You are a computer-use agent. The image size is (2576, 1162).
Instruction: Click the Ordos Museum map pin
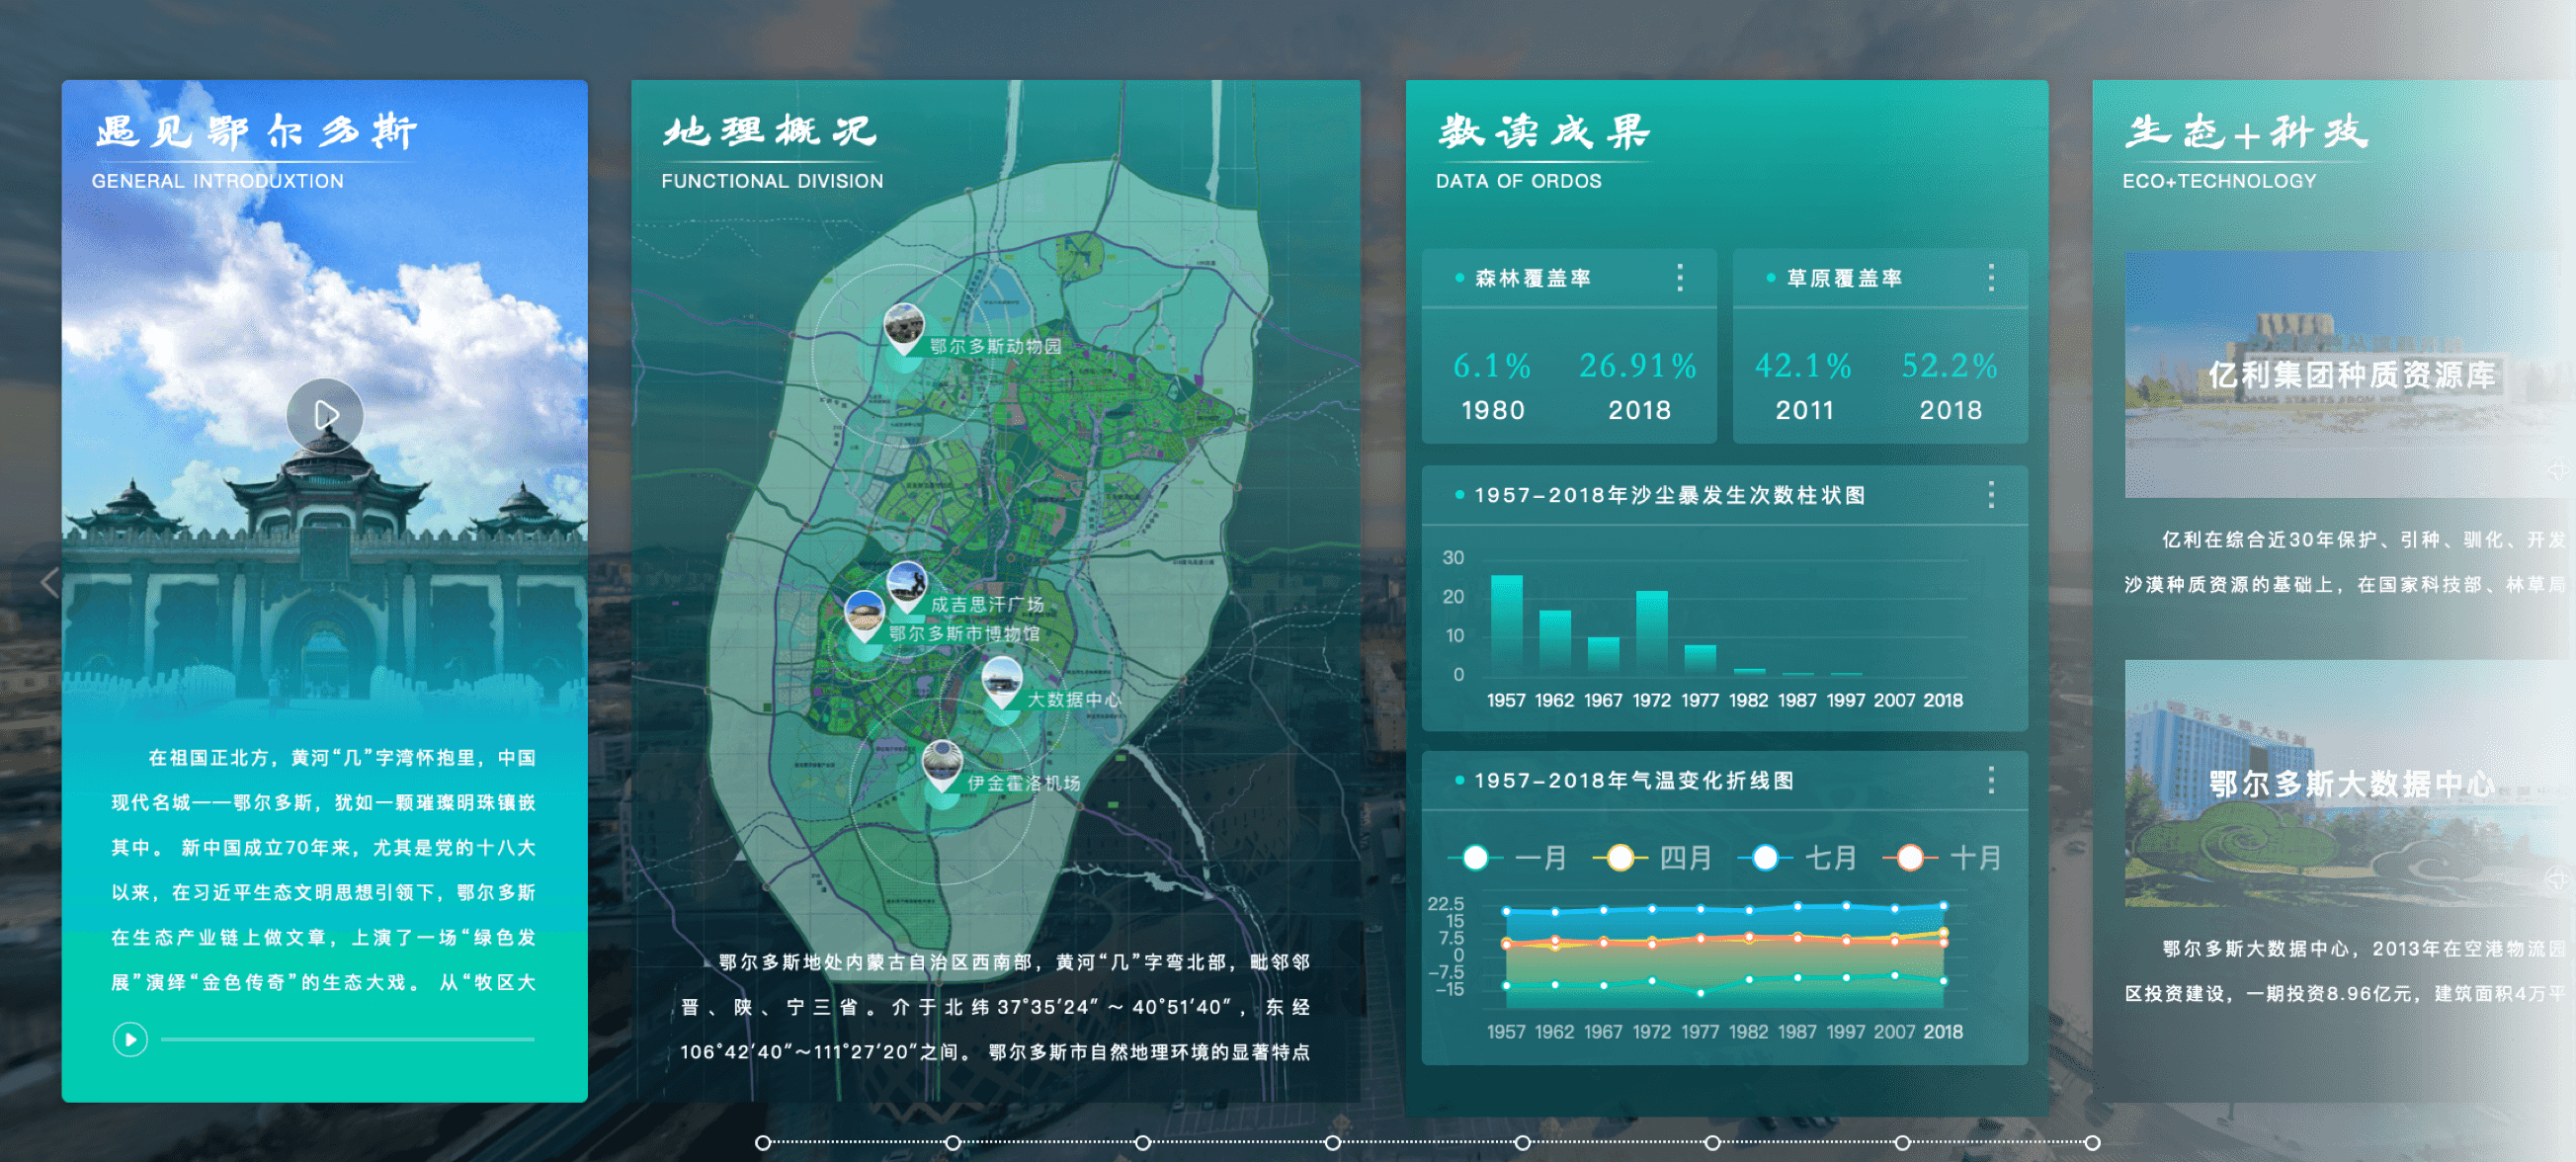click(864, 613)
